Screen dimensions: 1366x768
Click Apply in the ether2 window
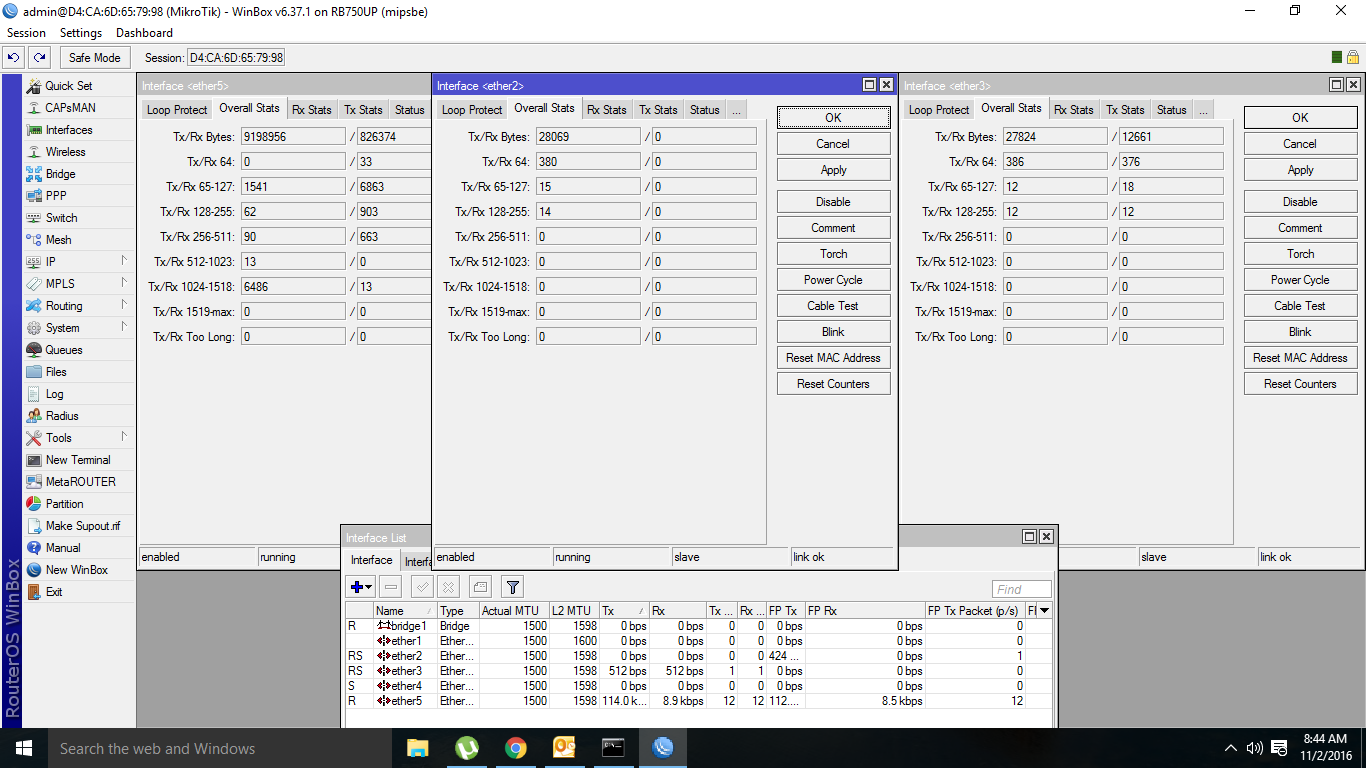click(x=833, y=170)
